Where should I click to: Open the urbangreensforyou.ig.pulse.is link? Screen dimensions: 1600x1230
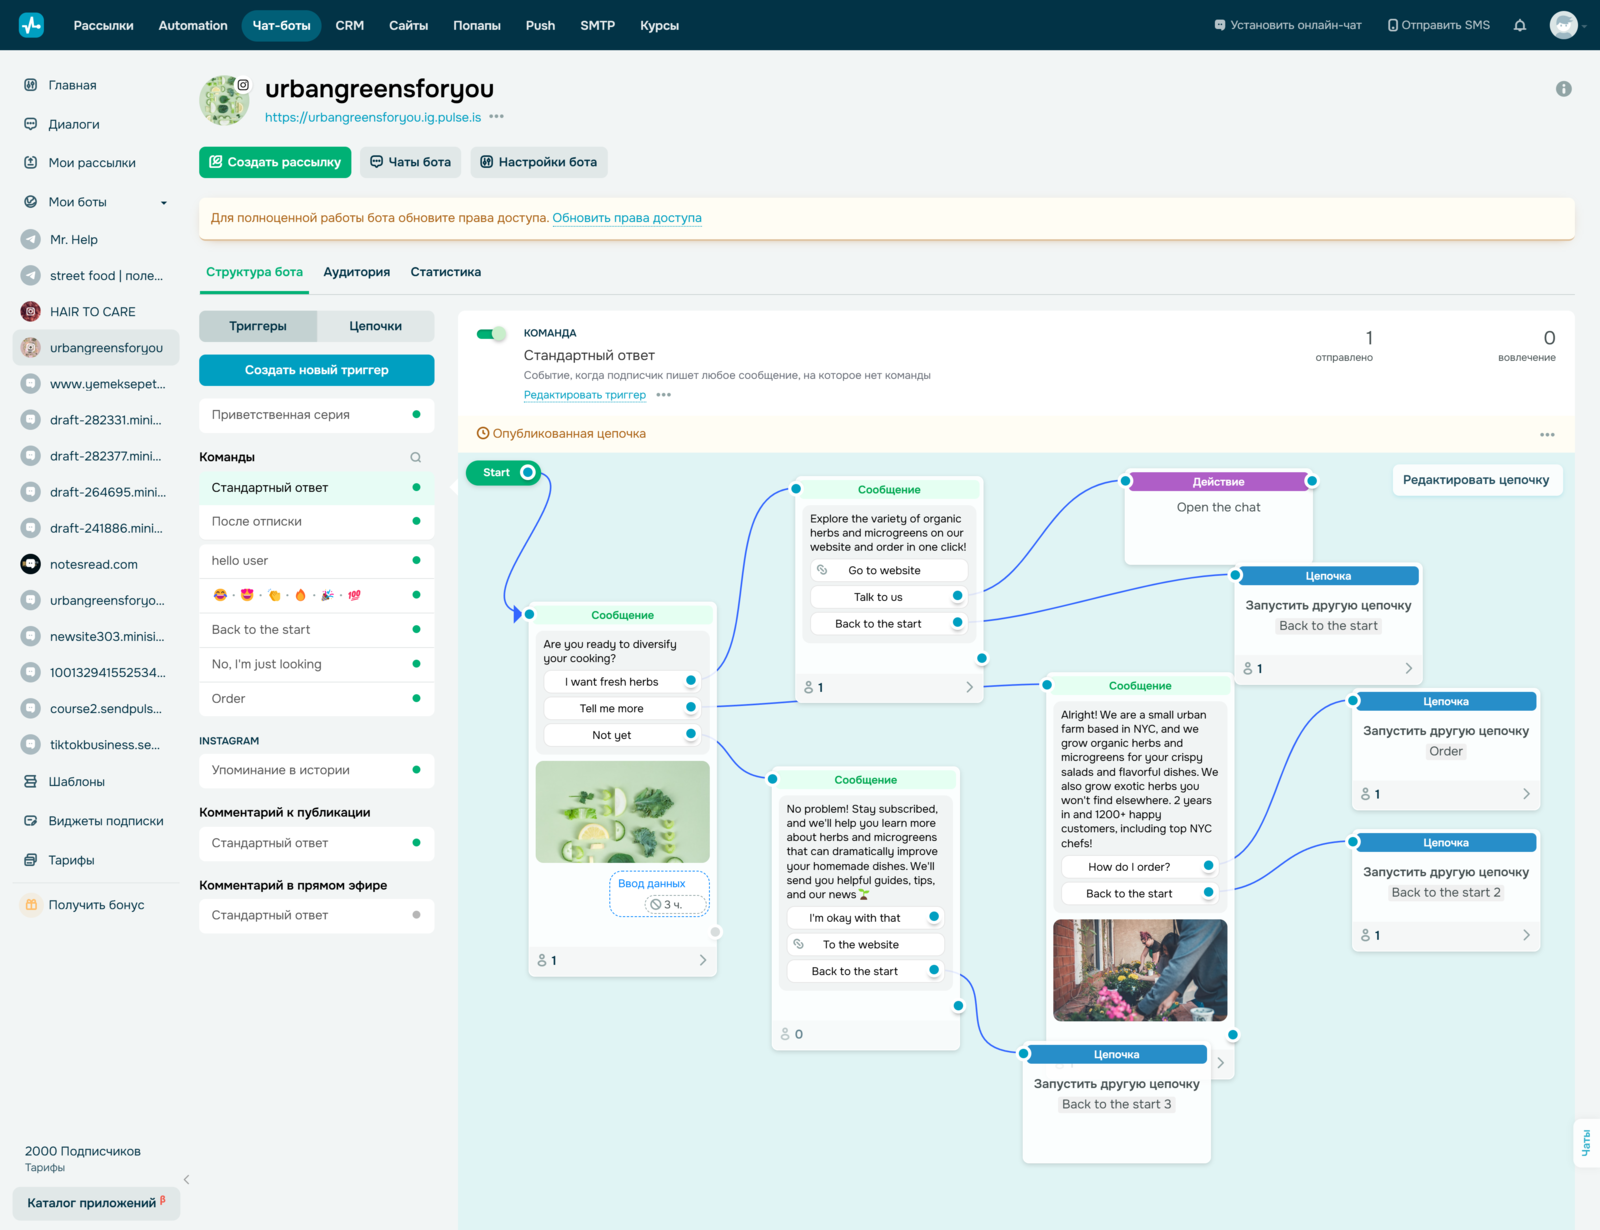373,117
